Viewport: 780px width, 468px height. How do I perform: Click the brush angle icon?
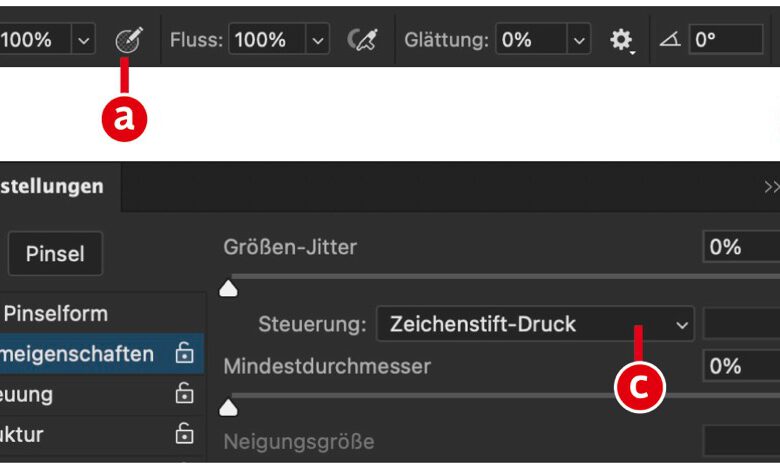click(670, 40)
